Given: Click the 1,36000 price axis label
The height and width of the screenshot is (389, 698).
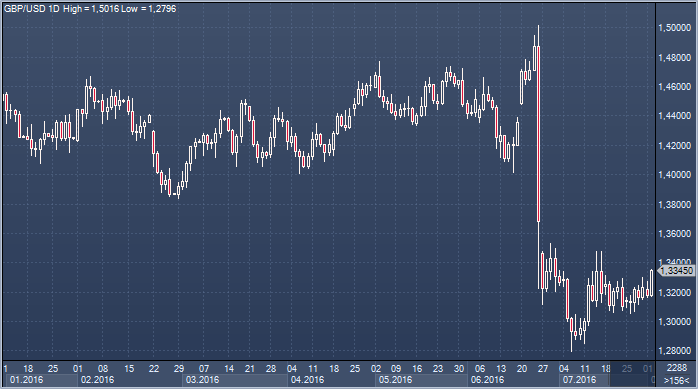Looking at the screenshot, I should tap(674, 234).
